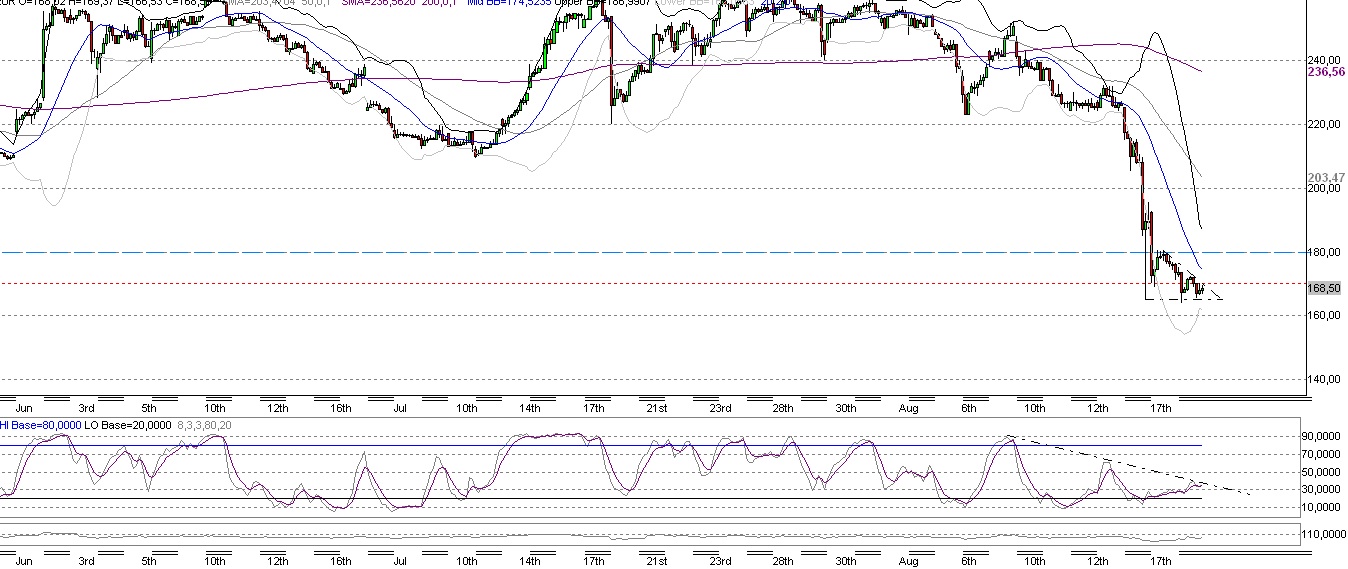Click the gray 203,47 moving average label
This screenshot has width=1348, height=569.
[x=1324, y=177]
